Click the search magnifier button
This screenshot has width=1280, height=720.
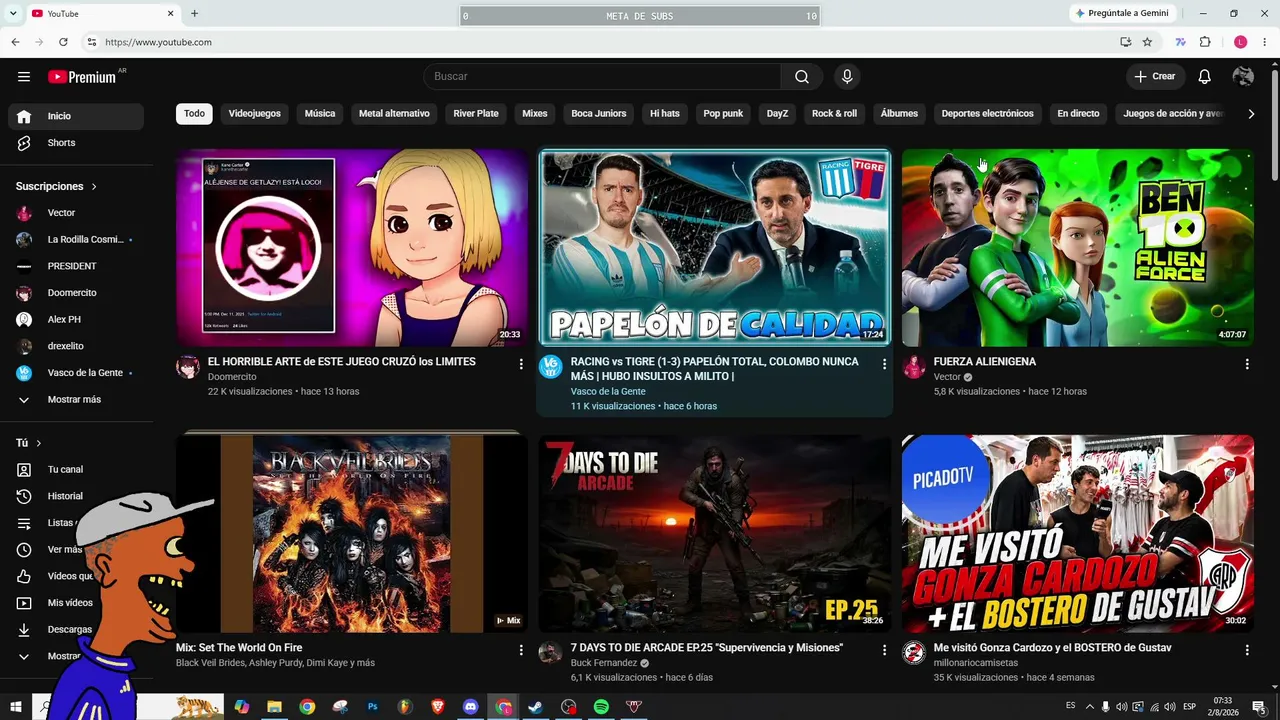tap(802, 77)
